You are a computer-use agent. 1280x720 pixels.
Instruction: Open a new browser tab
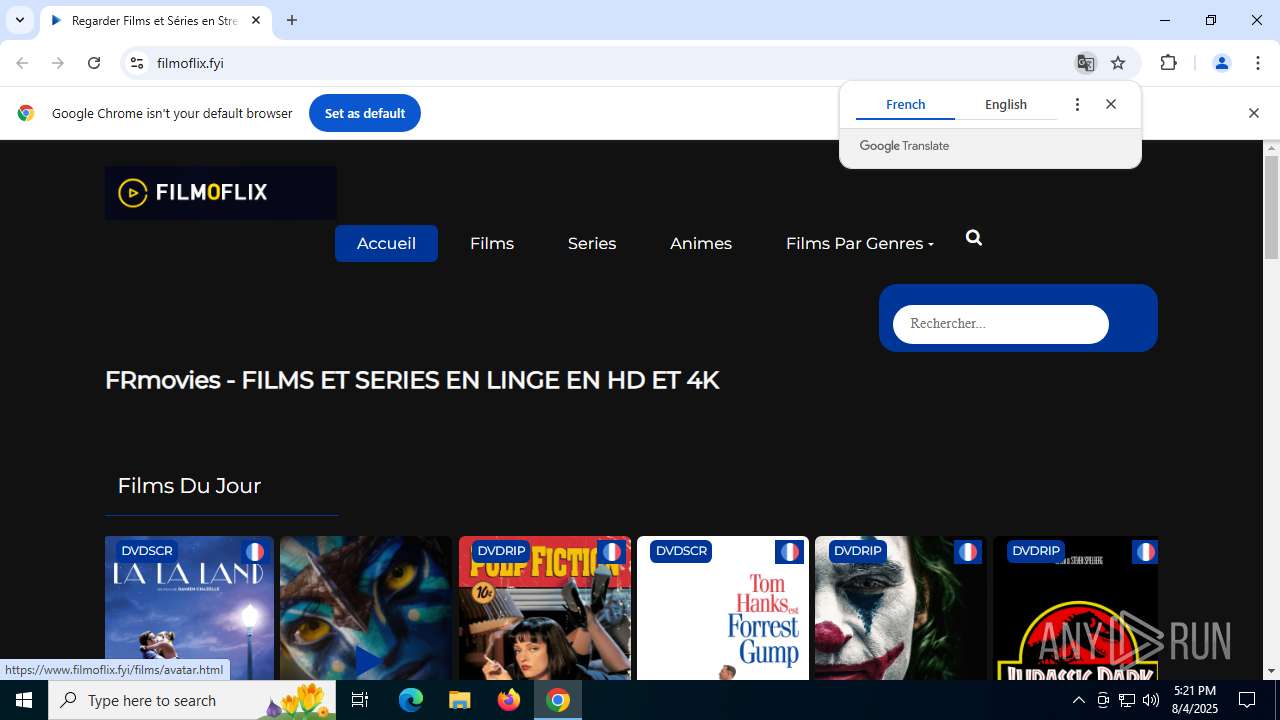point(292,20)
